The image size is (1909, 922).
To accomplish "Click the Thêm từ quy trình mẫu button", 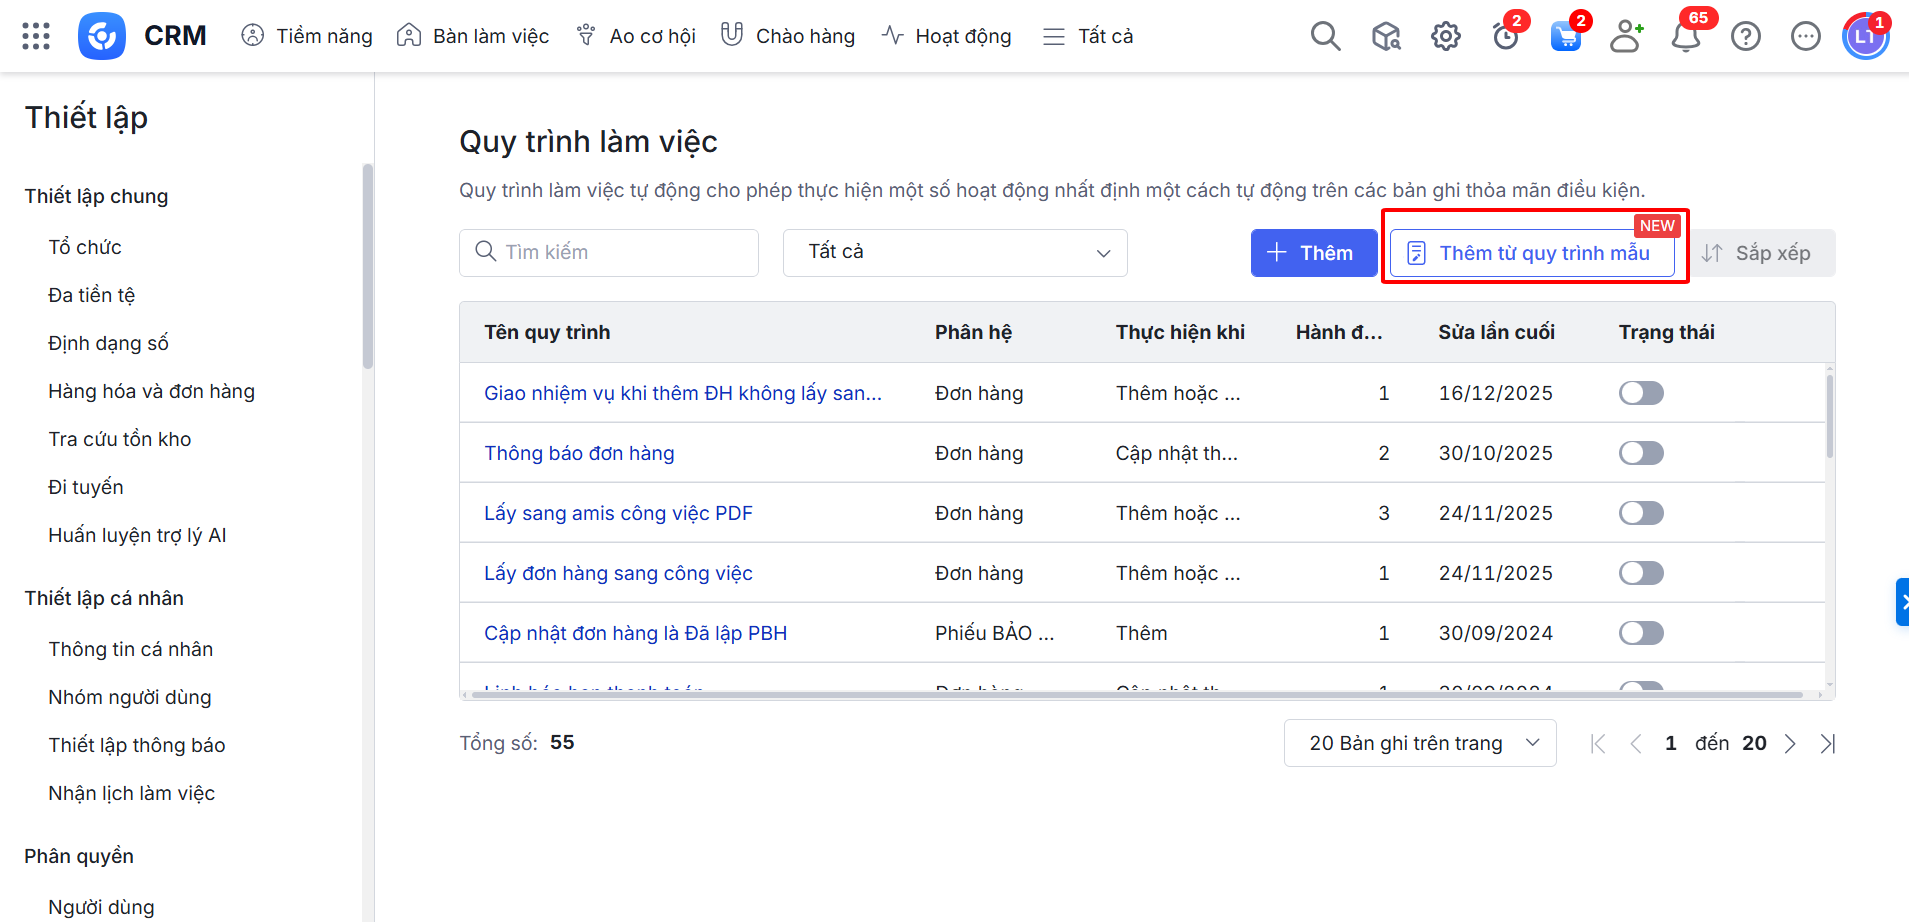I will point(1532,253).
